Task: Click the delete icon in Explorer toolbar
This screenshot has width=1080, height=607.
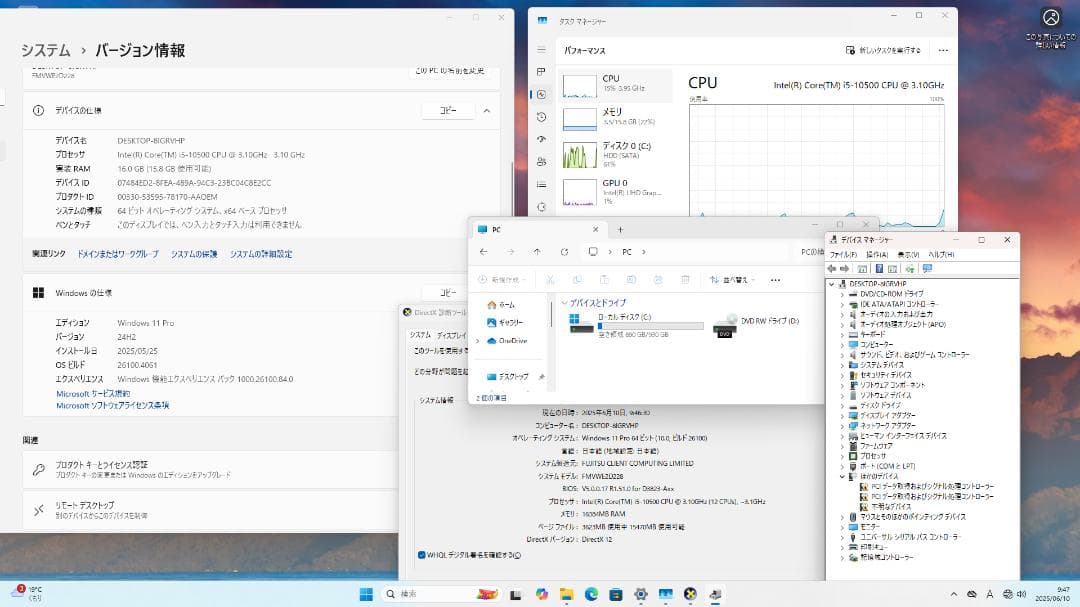Action: pos(685,280)
